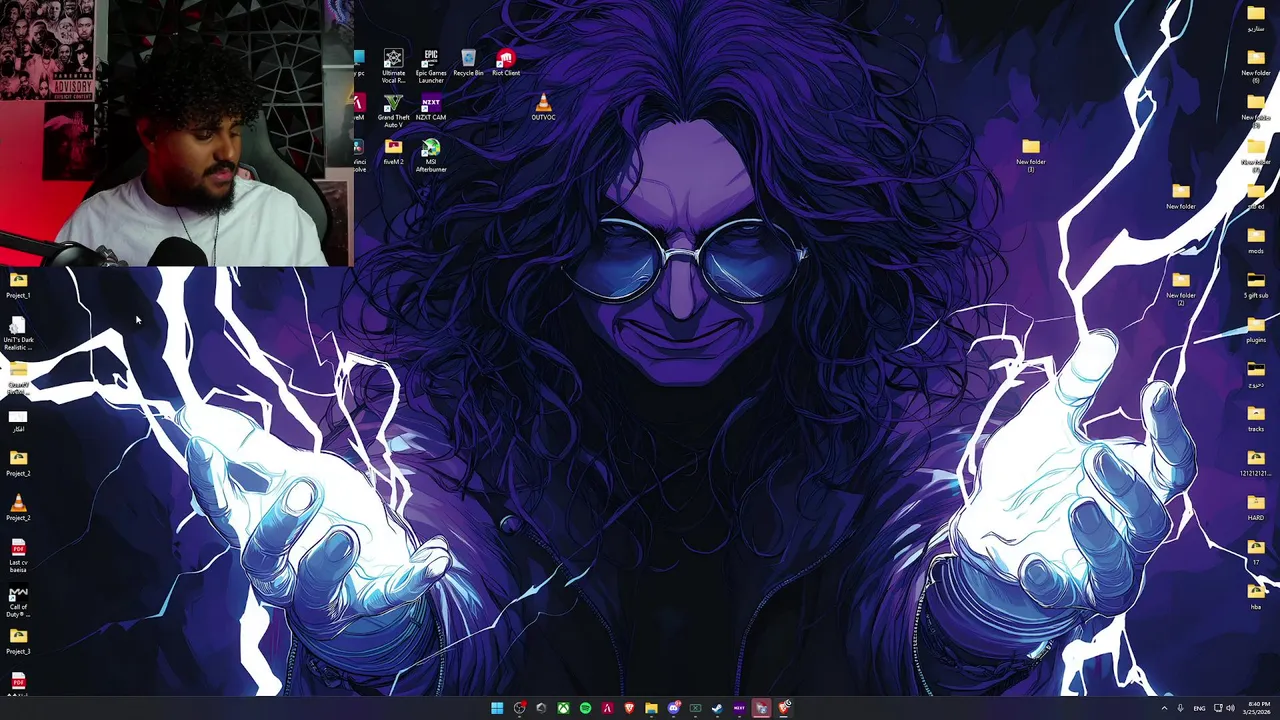
Task: Open File Explorer from the taskbar
Action: coord(651,708)
